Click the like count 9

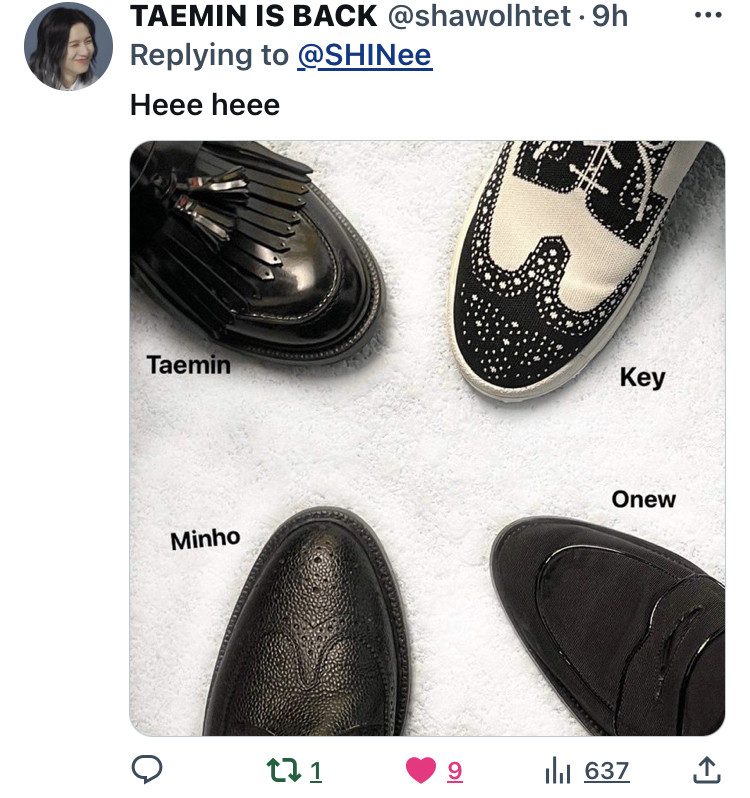click(x=454, y=771)
